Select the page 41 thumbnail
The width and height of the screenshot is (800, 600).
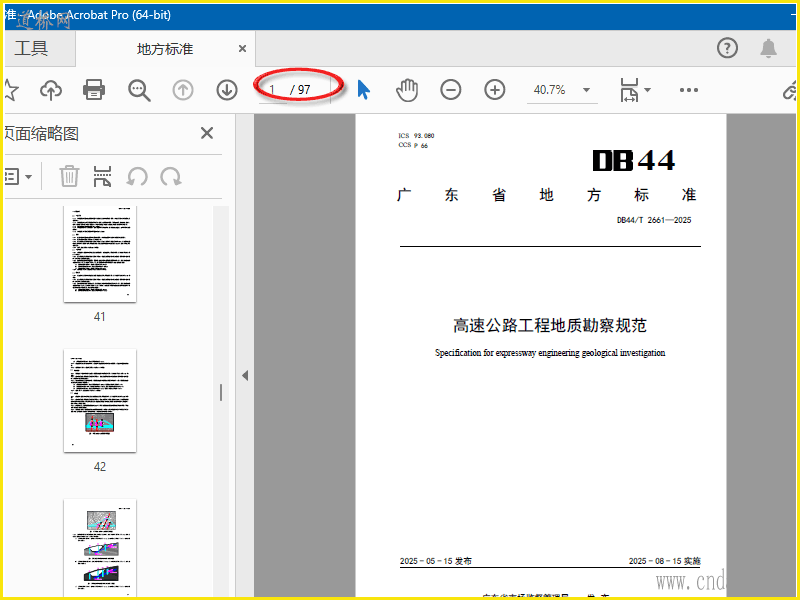pos(100,254)
